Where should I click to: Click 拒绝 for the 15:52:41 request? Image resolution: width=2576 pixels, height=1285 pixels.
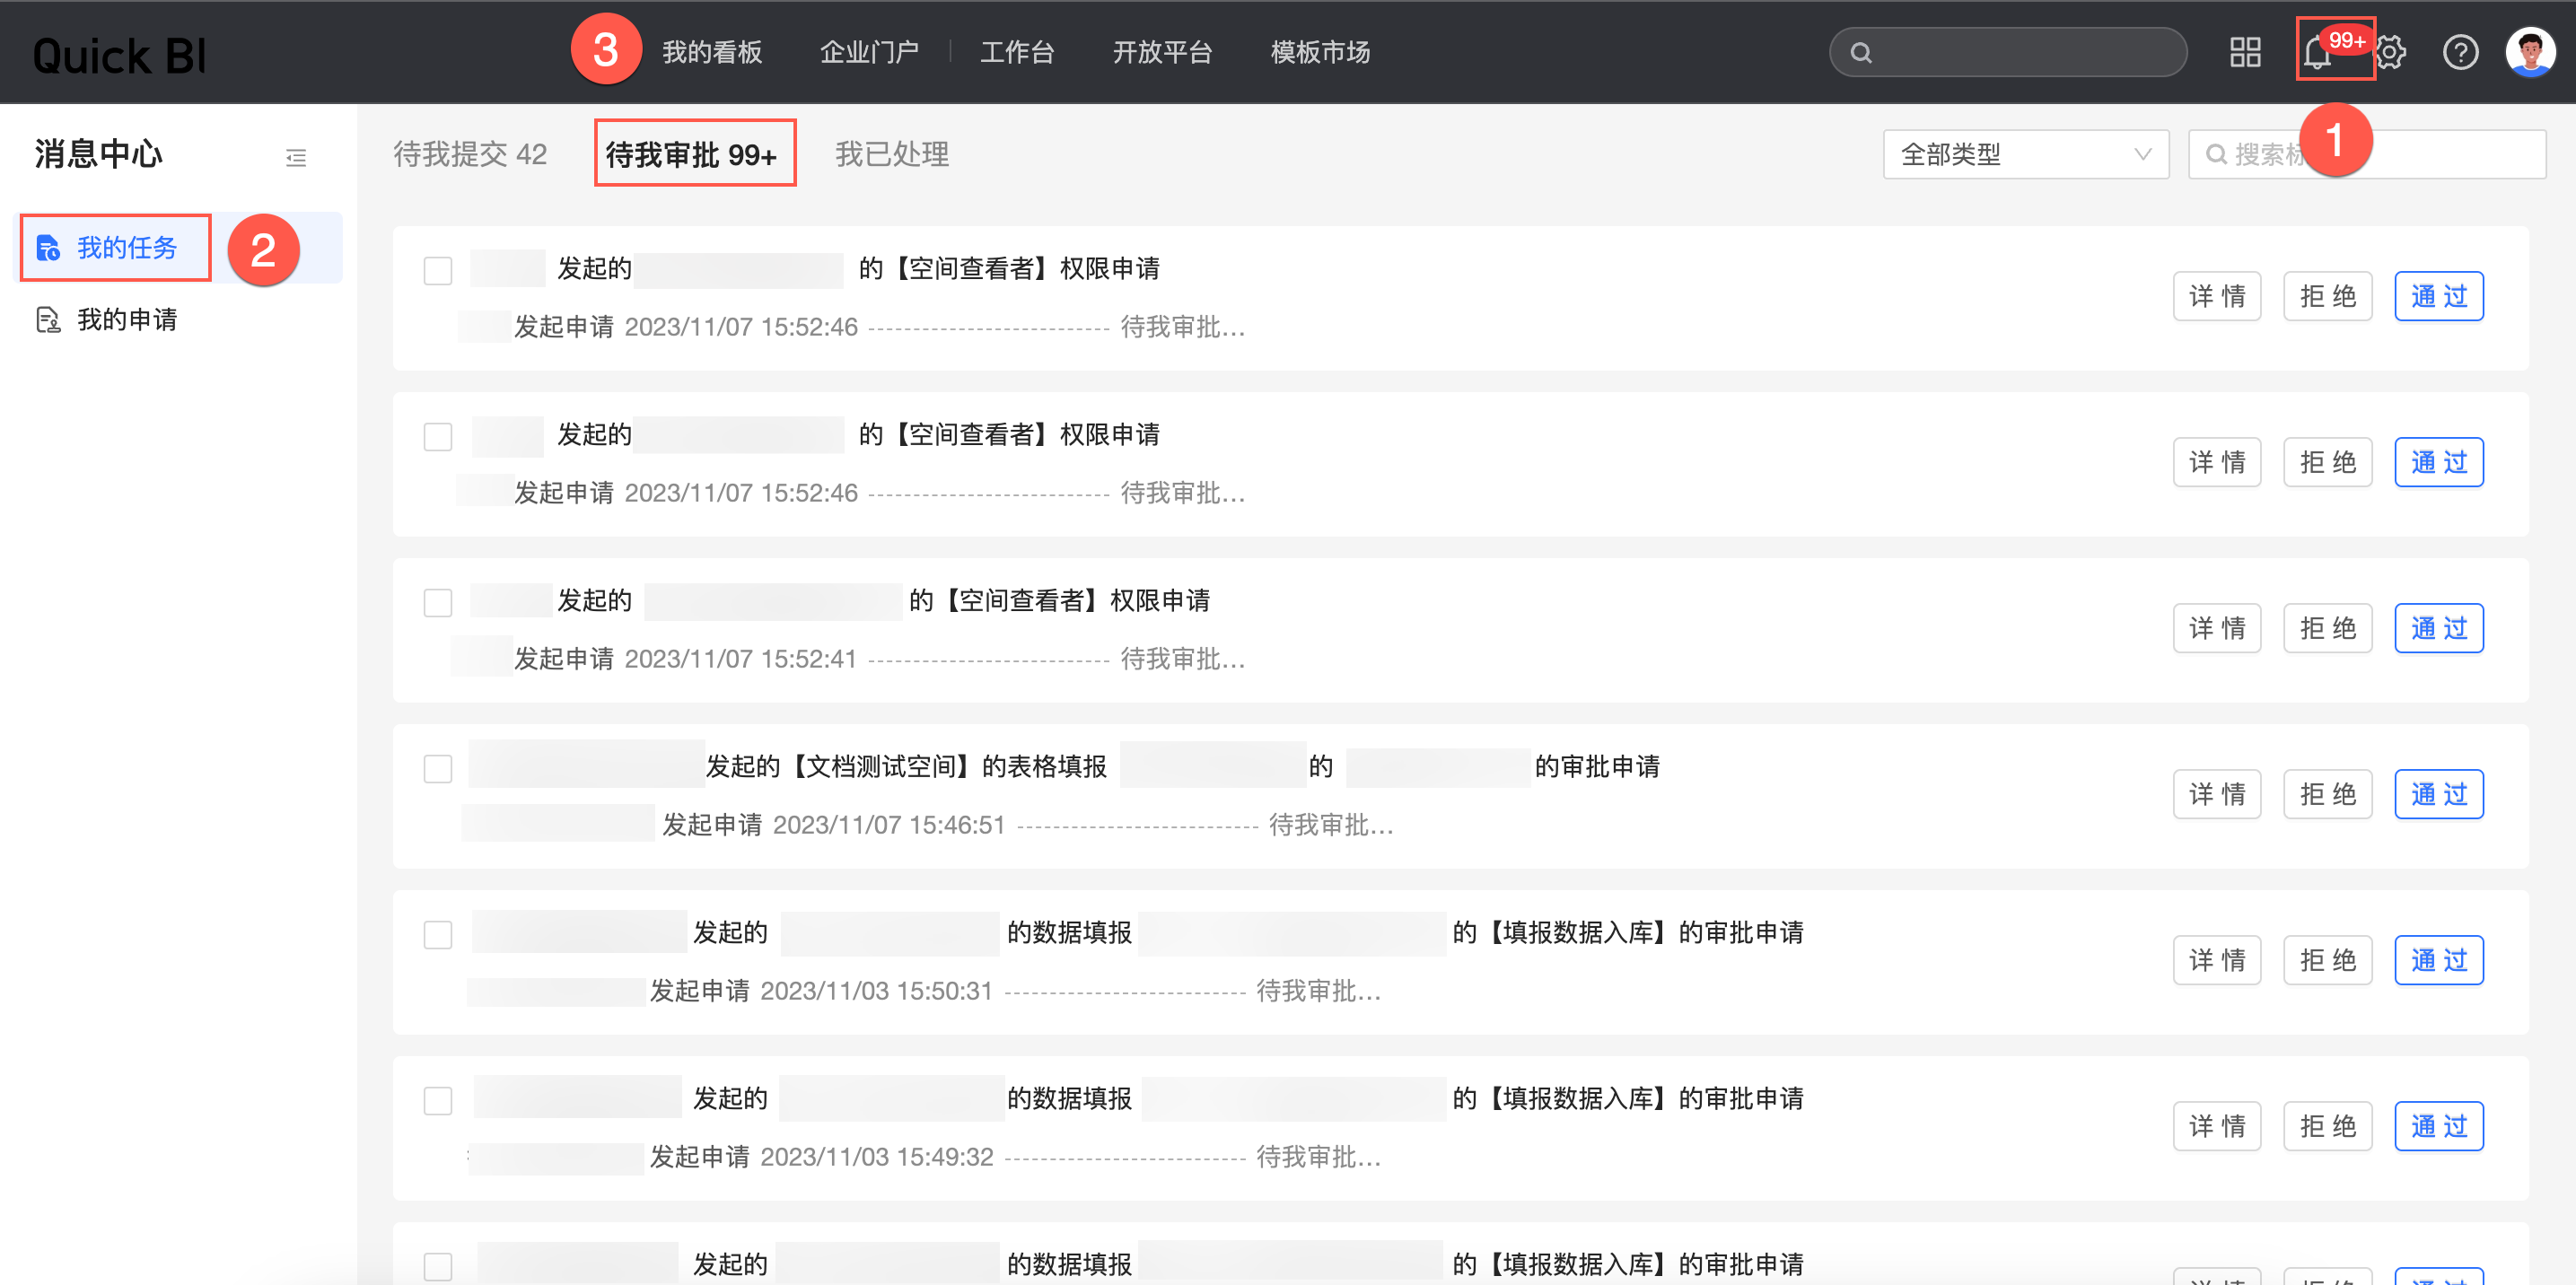click(x=2328, y=628)
